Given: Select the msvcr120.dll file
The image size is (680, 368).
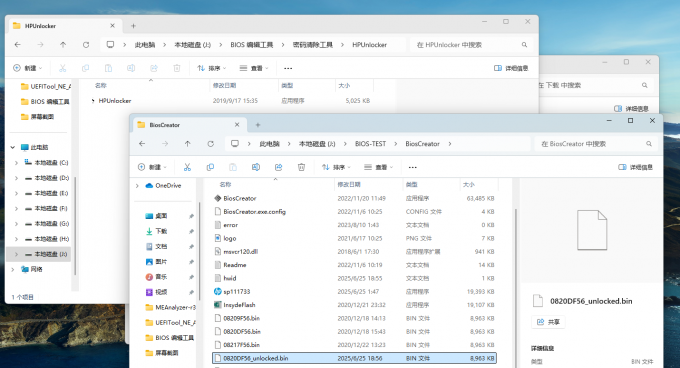Looking at the screenshot, I should (x=241, y=252).
